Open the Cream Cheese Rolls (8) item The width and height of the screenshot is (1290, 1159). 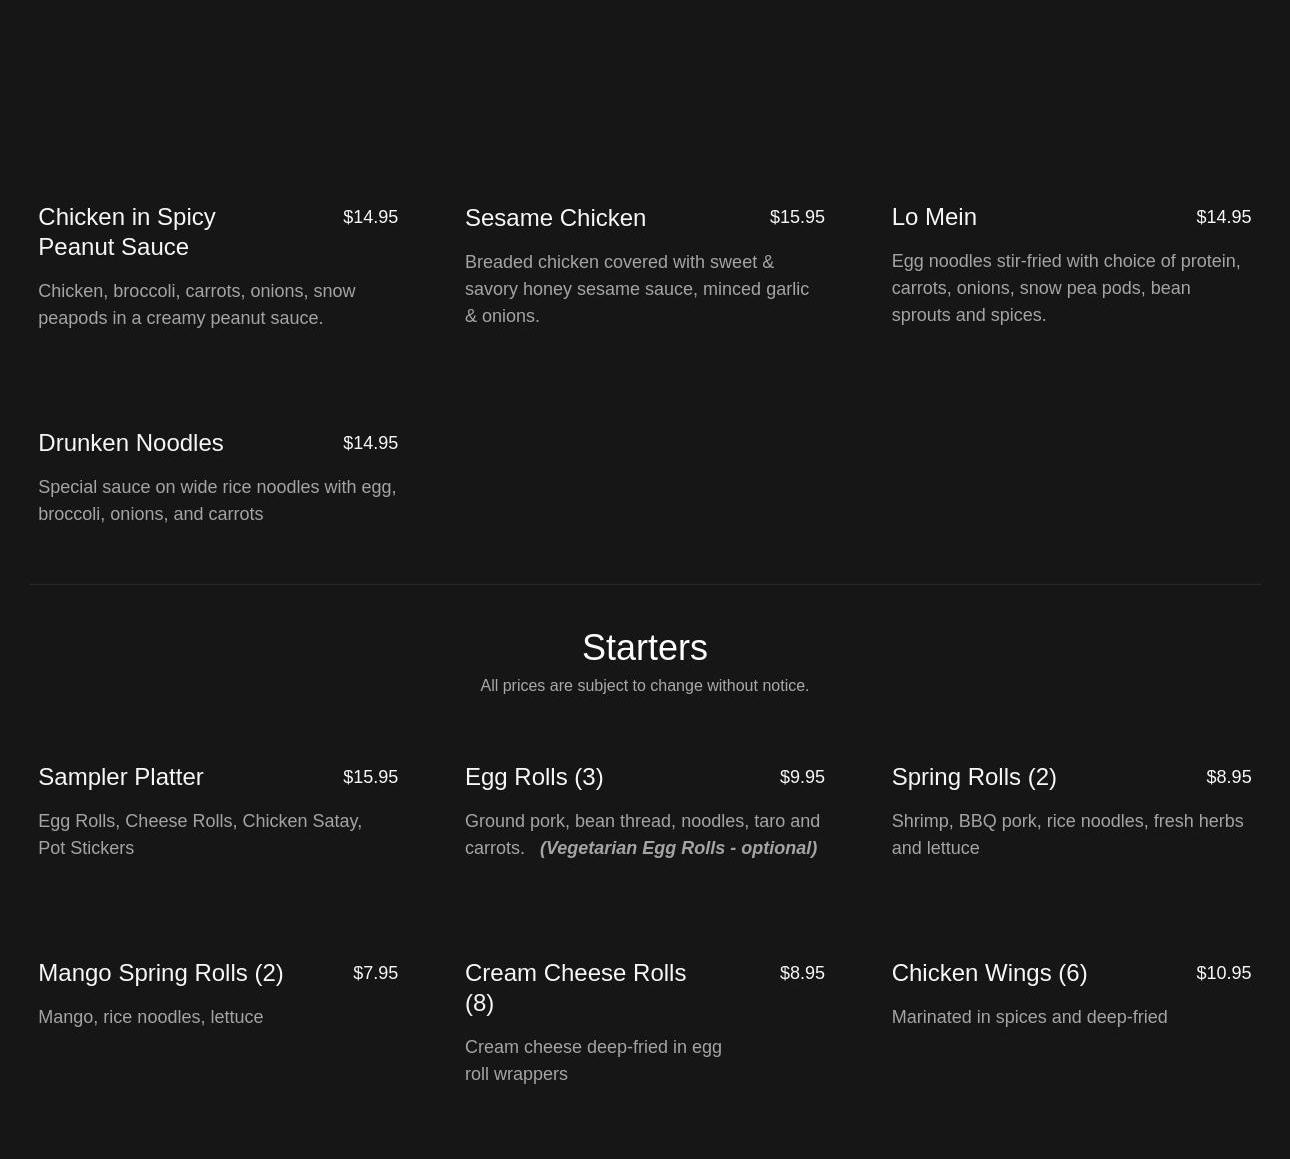[x=575, y=987]
